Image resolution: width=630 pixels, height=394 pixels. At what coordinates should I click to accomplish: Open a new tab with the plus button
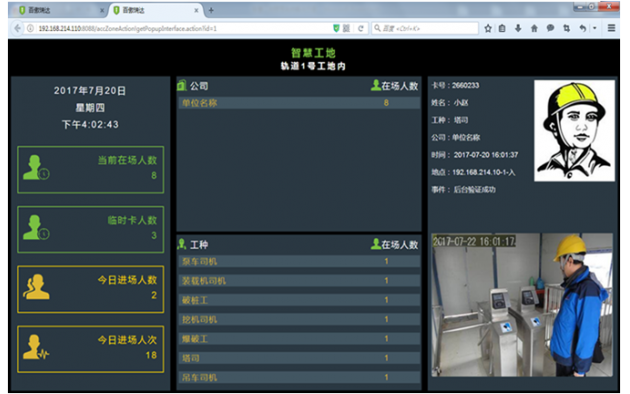[211, 10]
